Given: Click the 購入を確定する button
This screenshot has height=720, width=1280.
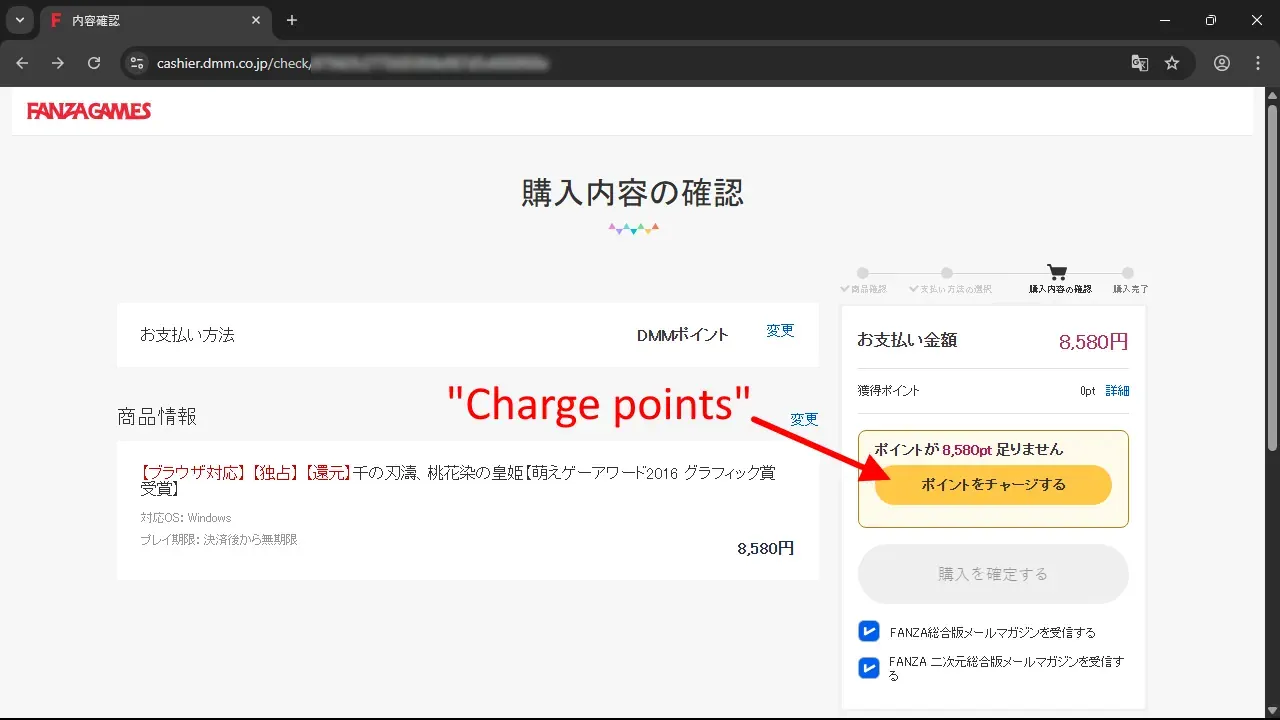Looking at the screenshot, I should click(x=993, y=574).
